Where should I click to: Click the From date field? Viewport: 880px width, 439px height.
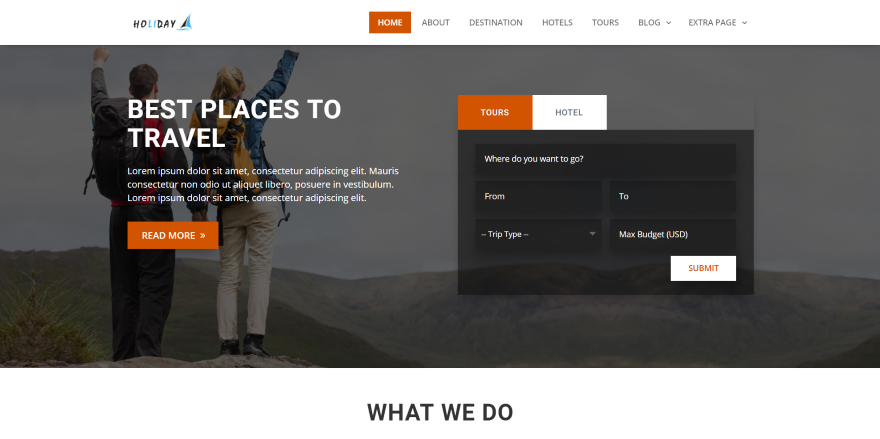(538, 196)
